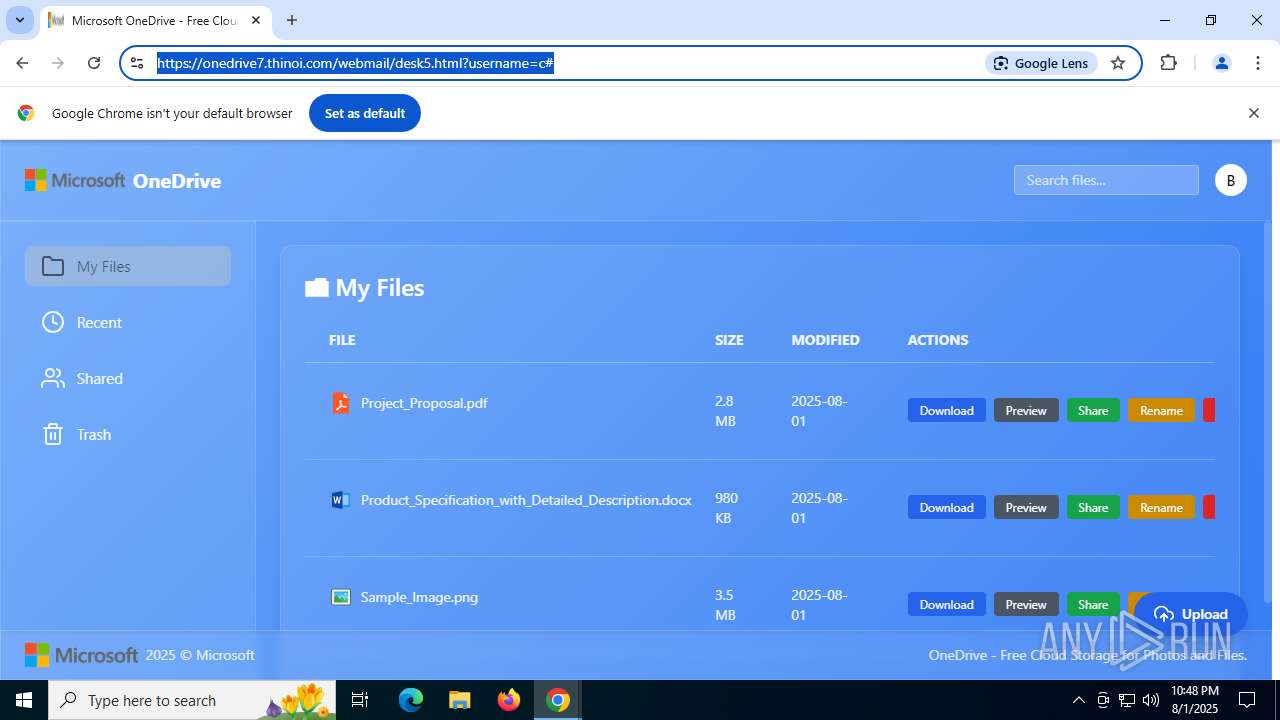Click the ACTIONS column header

point(937,340)
